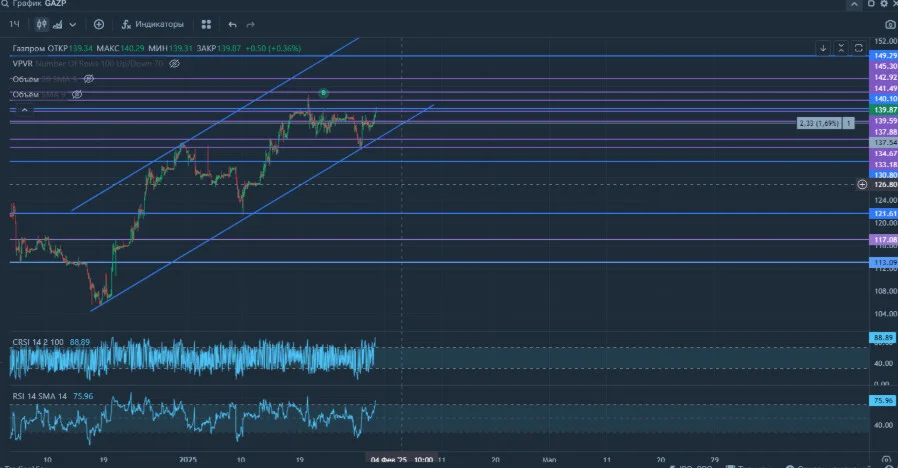
Task: Click the 149.79 price level label
Action: (x=884, y=56)
